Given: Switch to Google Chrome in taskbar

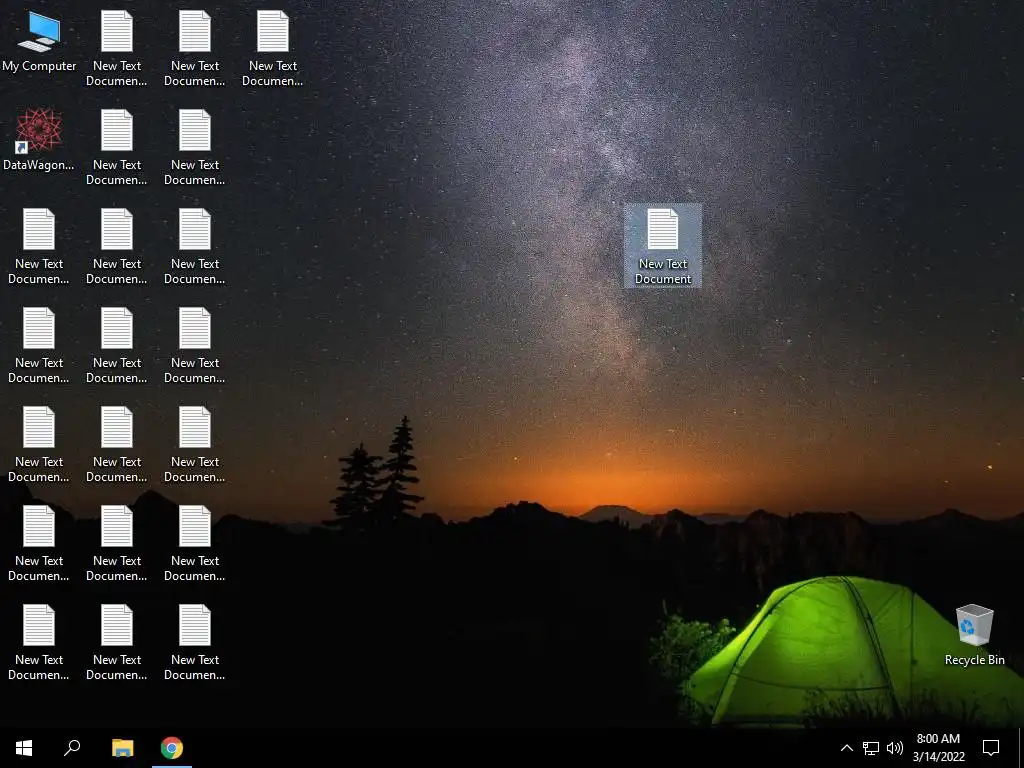Looking at the screenshot, I should point(172,748).
